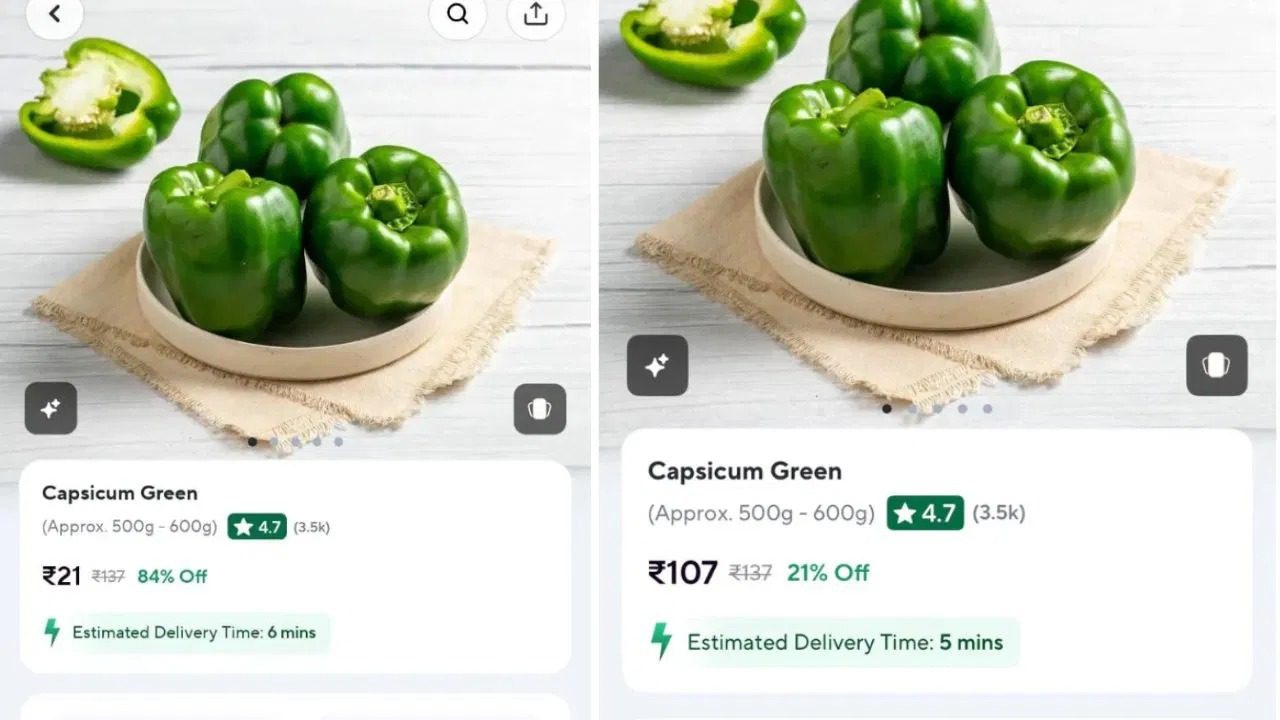Screen dimensions: 1280x720
Task: View the (3.5k) reviews beside ₹107 listing
Action: [999, 513]
